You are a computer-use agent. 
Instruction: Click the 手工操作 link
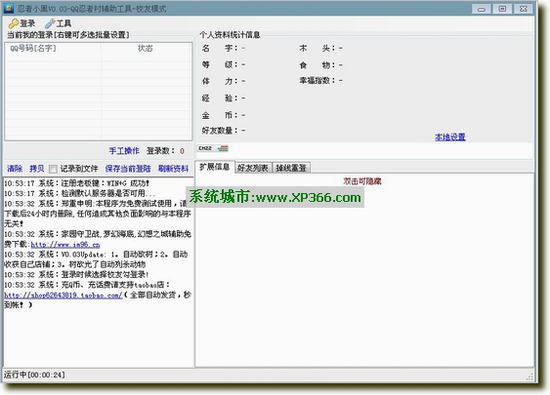pyautogui.click(x=124, y=151)
